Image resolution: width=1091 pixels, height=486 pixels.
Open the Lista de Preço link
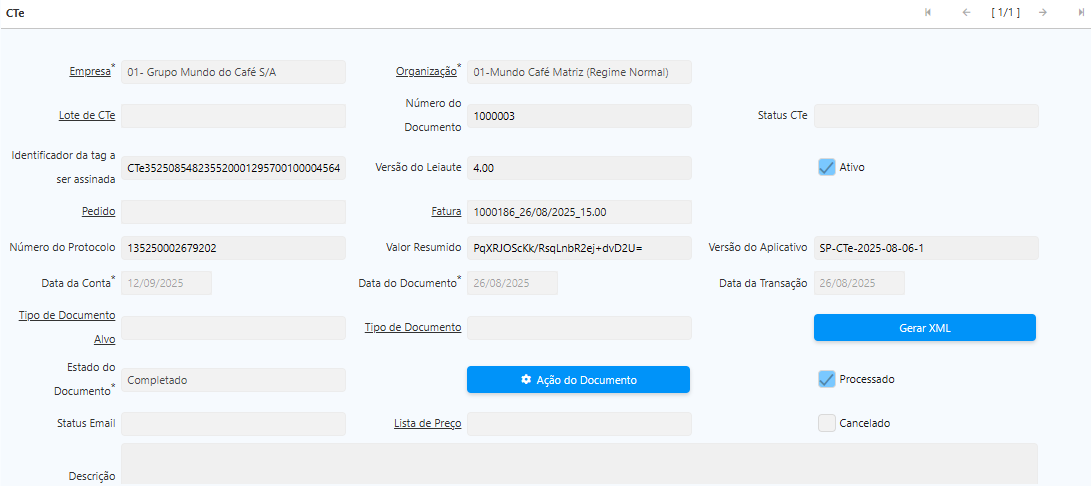coord(427,424)
